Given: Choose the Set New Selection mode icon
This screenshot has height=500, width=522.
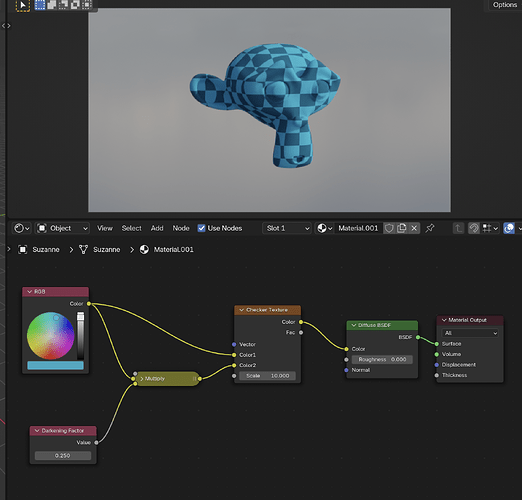Looking at the screenshot, I should click(x=40, y=5).
